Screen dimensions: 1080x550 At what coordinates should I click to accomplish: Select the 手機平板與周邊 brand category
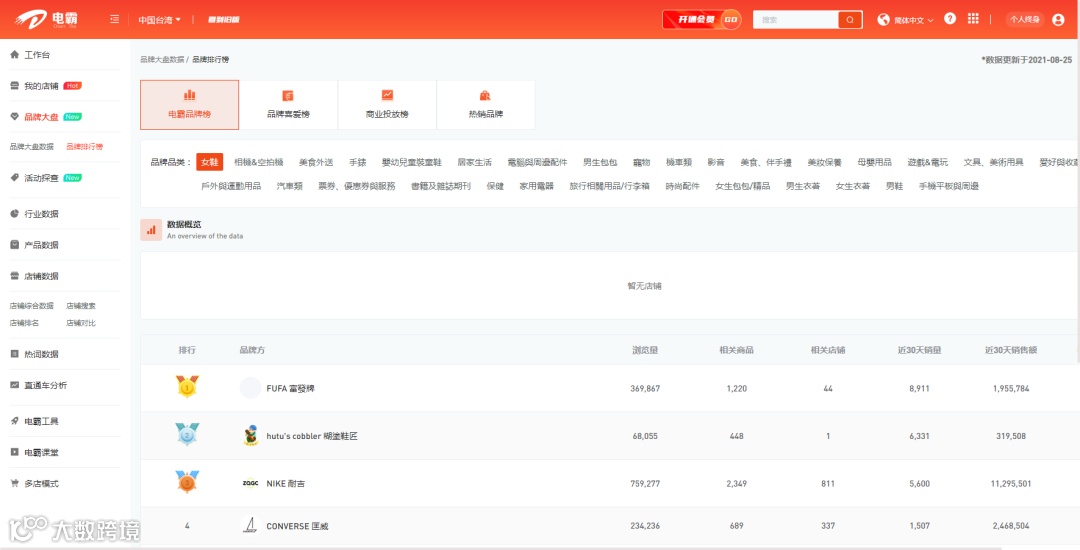tap(948, 186)
